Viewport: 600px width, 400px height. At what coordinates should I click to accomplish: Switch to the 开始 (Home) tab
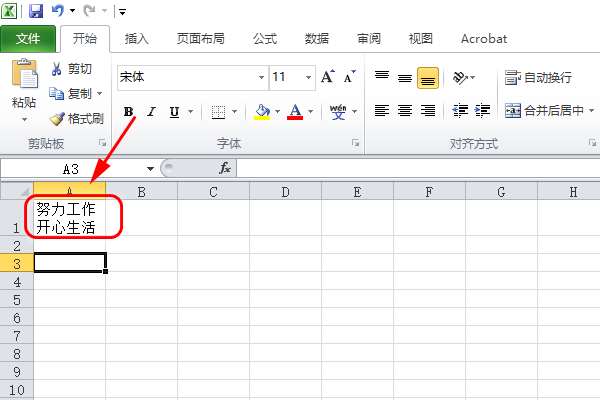click(85, 38)
